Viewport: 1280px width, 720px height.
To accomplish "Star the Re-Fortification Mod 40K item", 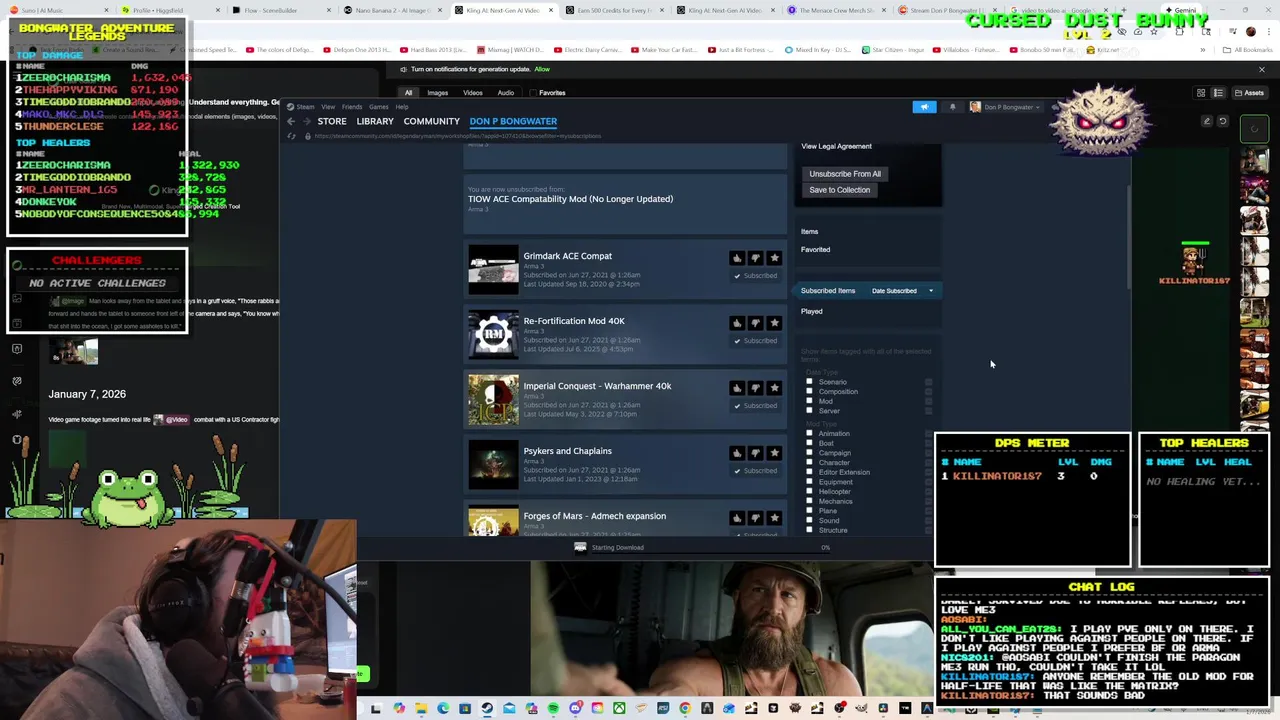I will (774, 323).
